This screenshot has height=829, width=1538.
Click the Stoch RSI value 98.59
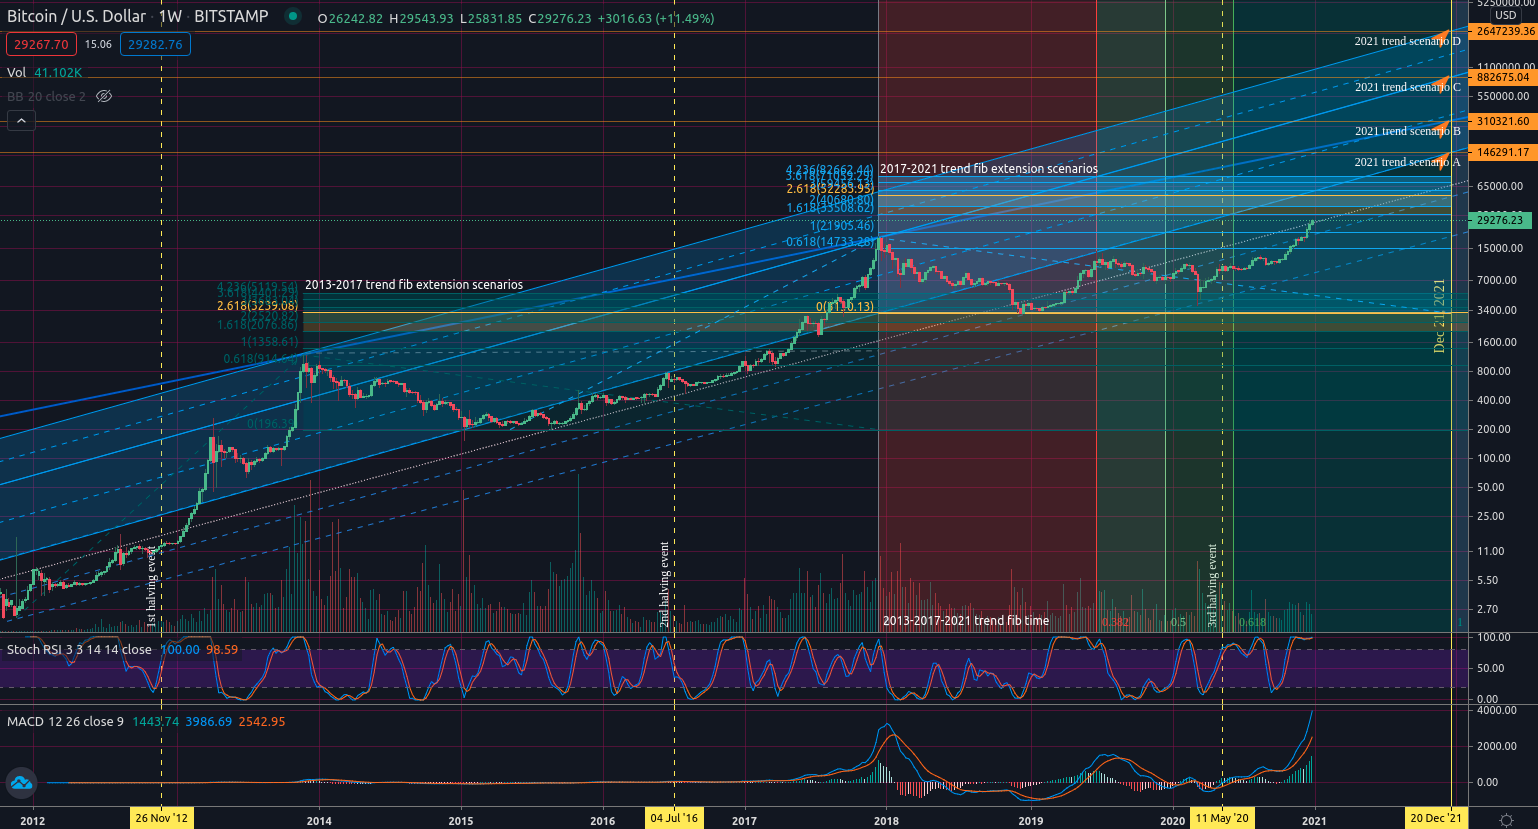(x=222, y=649)
